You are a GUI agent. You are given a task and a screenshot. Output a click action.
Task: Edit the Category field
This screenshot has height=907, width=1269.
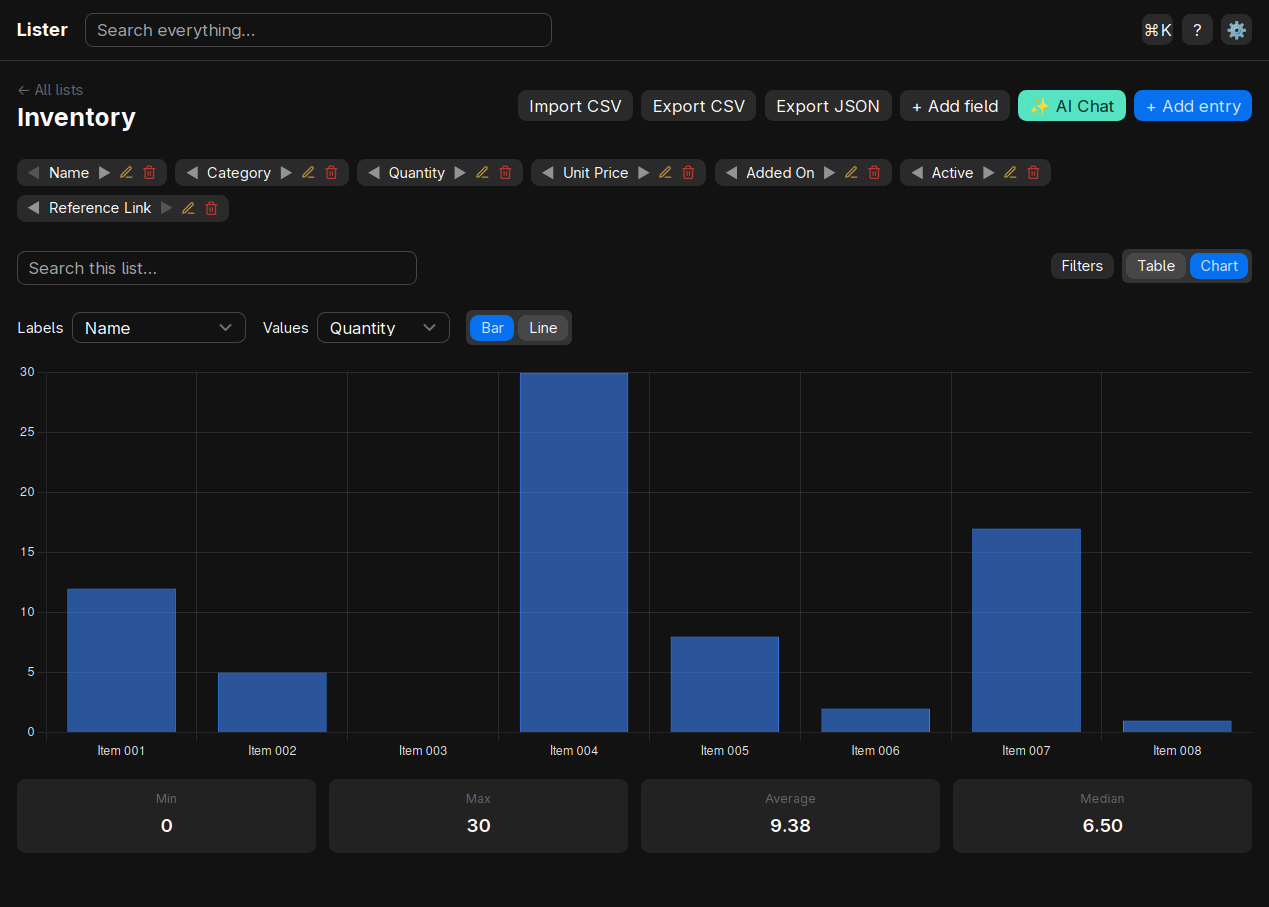(x=308, y=173)
